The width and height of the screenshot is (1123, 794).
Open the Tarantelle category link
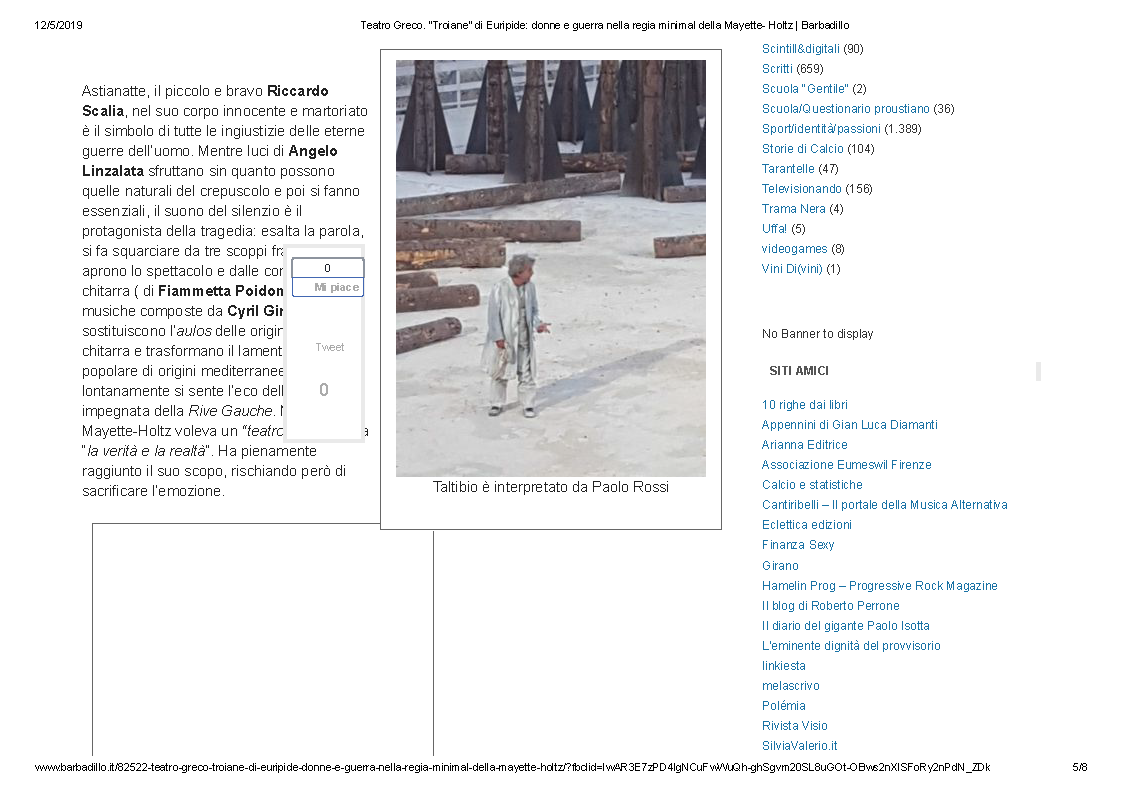788,169
